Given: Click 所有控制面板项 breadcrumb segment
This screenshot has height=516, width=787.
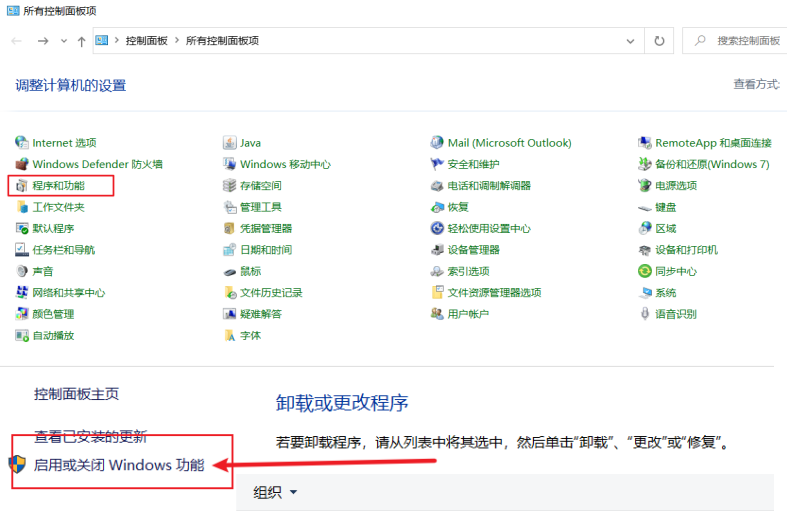Looking at the screenshot, I should click(222, 41).
